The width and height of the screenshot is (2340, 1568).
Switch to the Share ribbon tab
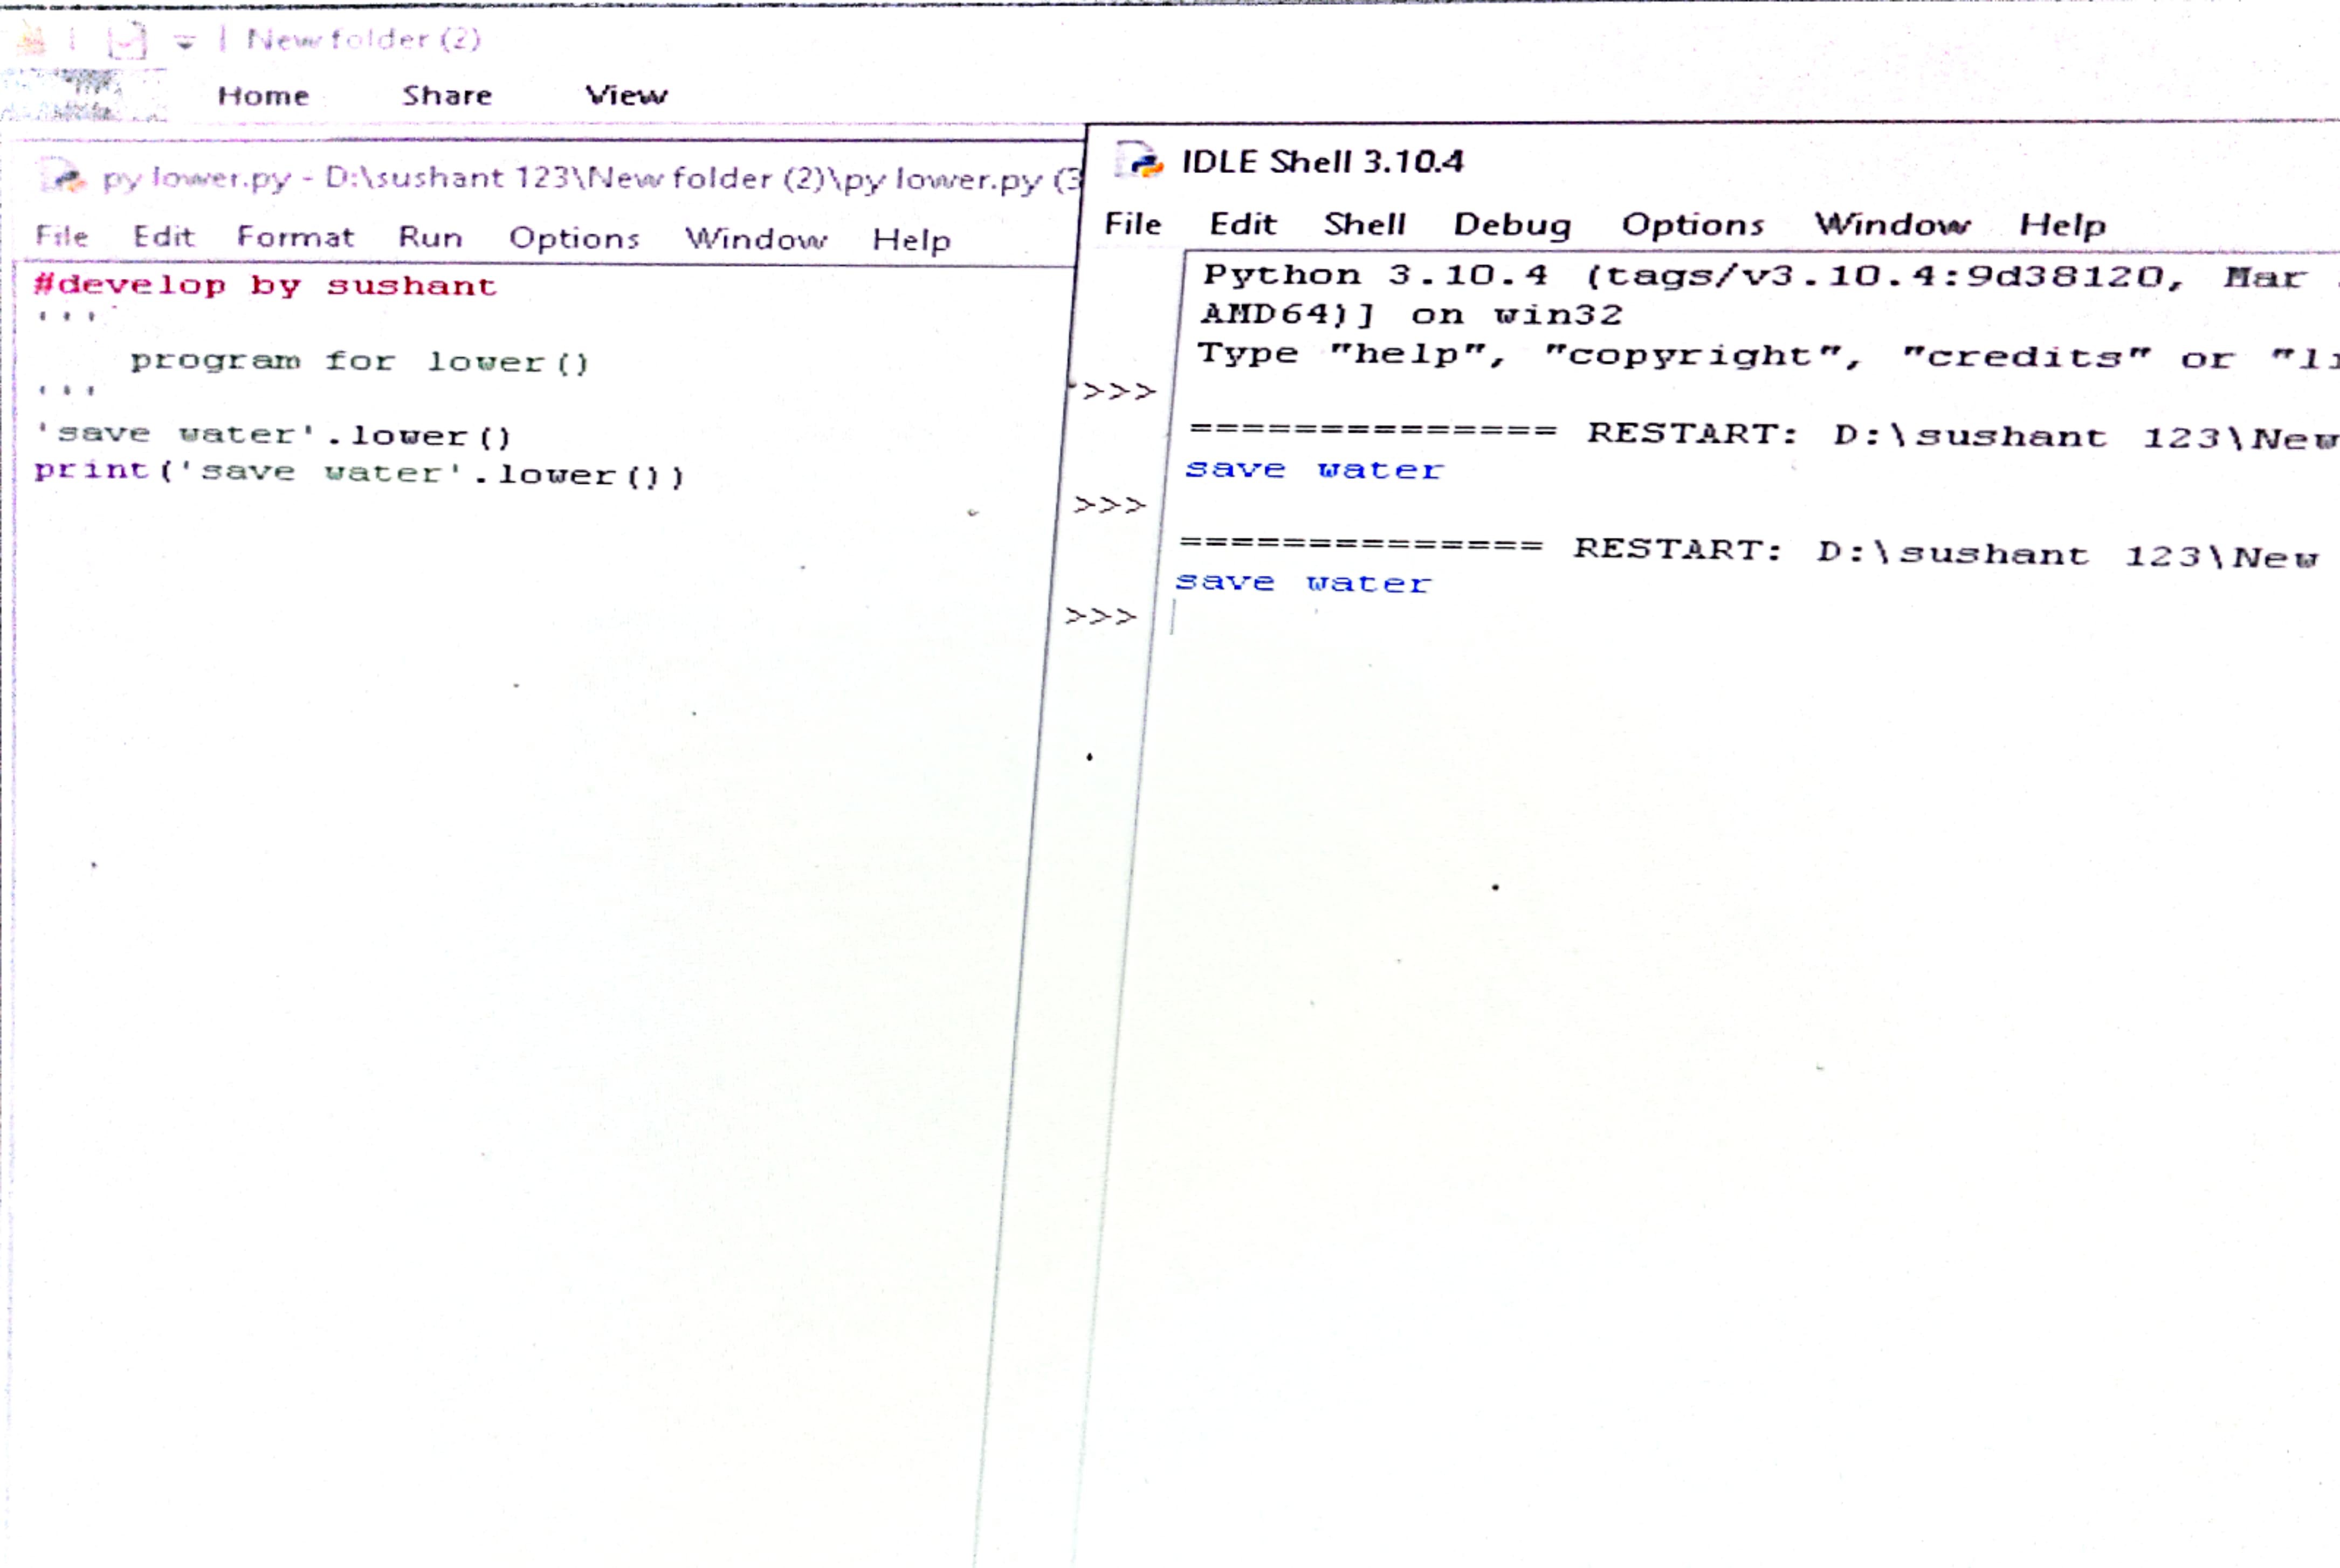(447, 96)
